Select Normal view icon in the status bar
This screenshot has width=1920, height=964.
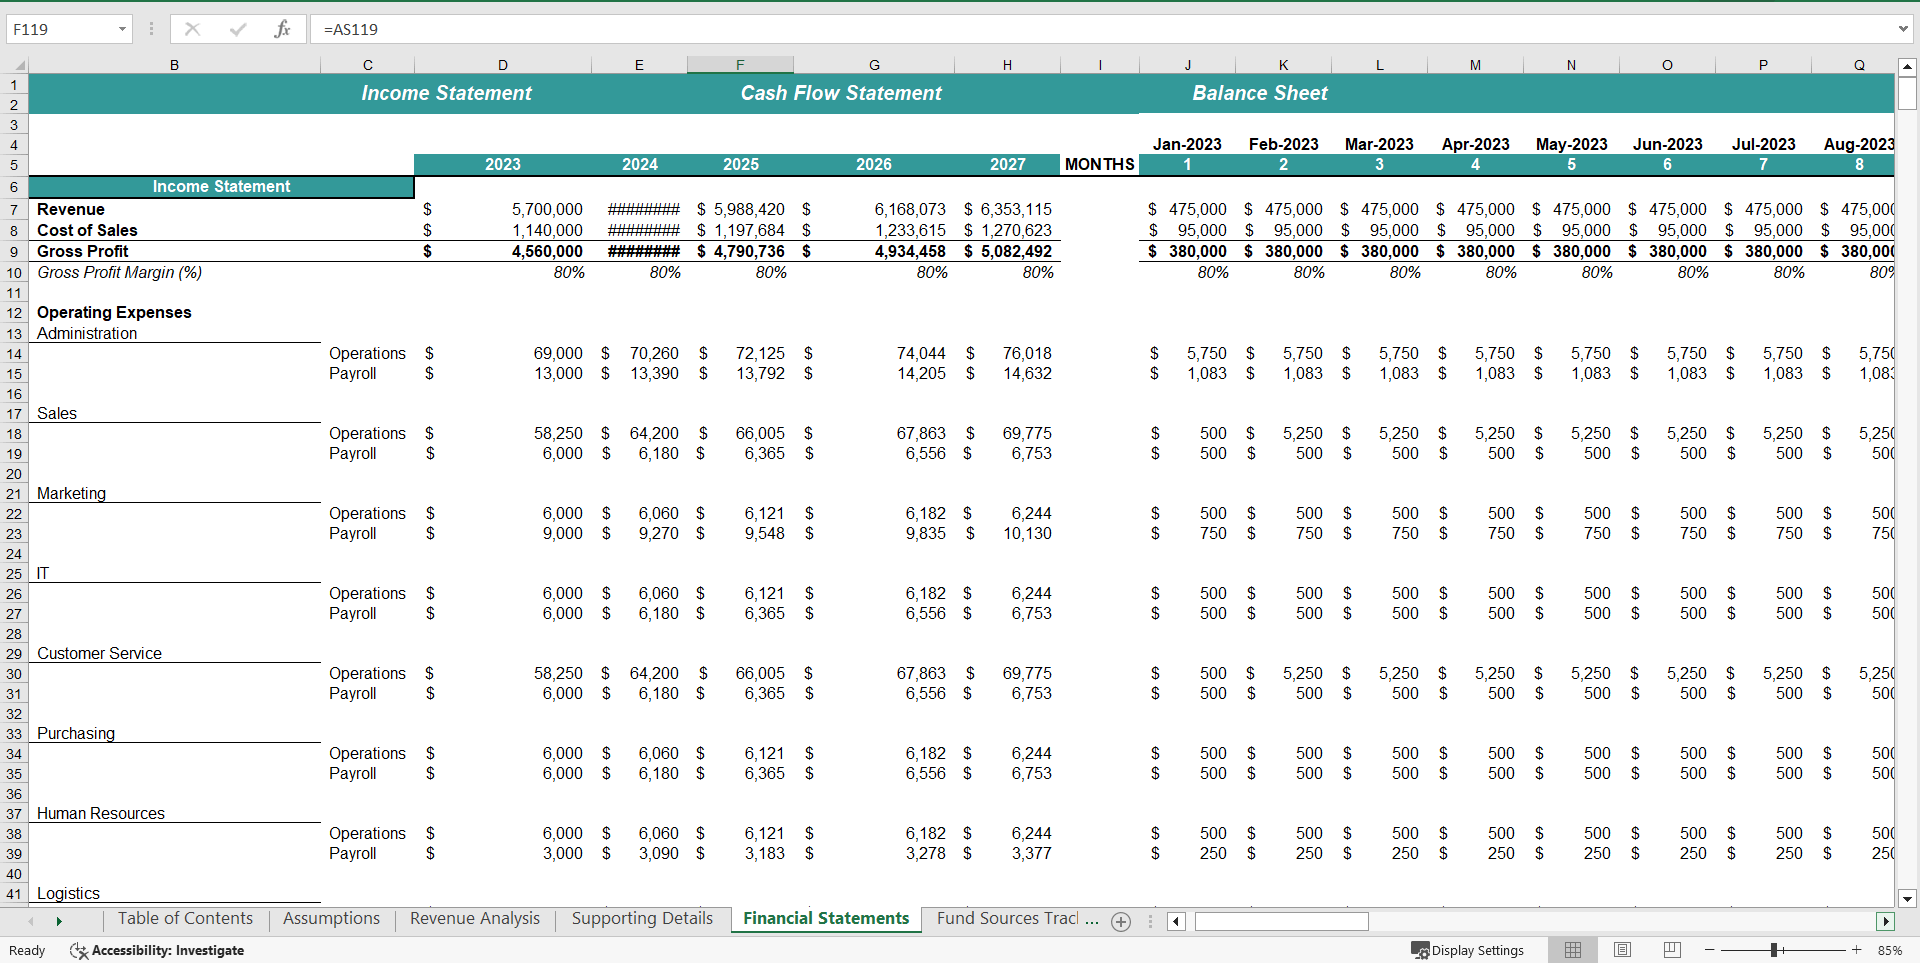click(1572, 950)
